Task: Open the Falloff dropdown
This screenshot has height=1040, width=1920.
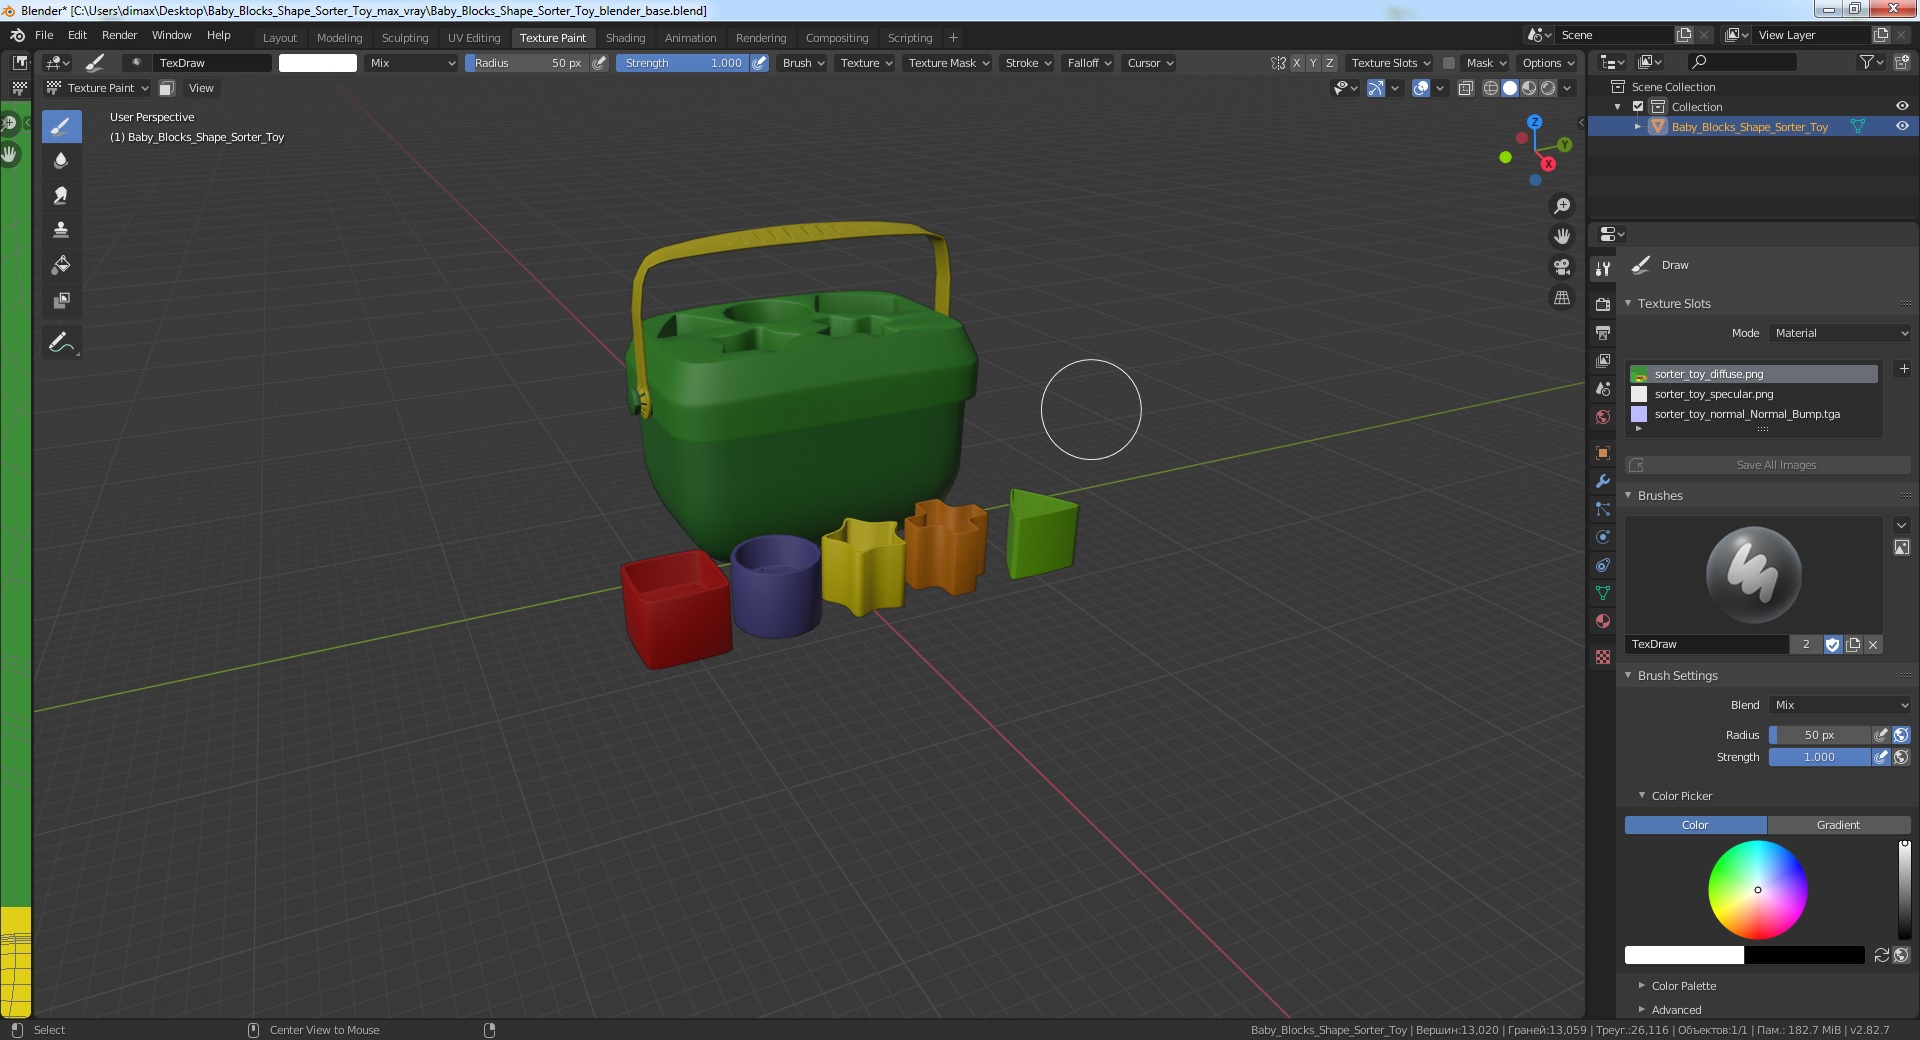Action: (x=1089, y=63)
